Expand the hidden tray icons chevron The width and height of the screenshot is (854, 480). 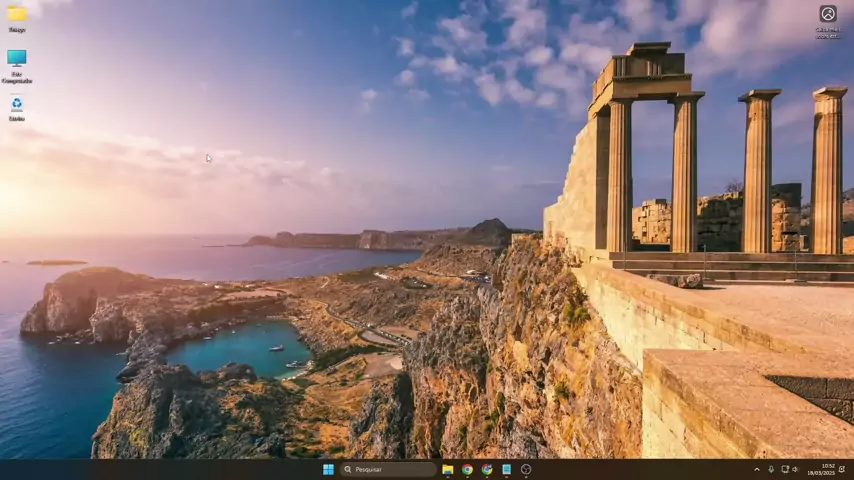coord(756,469)
